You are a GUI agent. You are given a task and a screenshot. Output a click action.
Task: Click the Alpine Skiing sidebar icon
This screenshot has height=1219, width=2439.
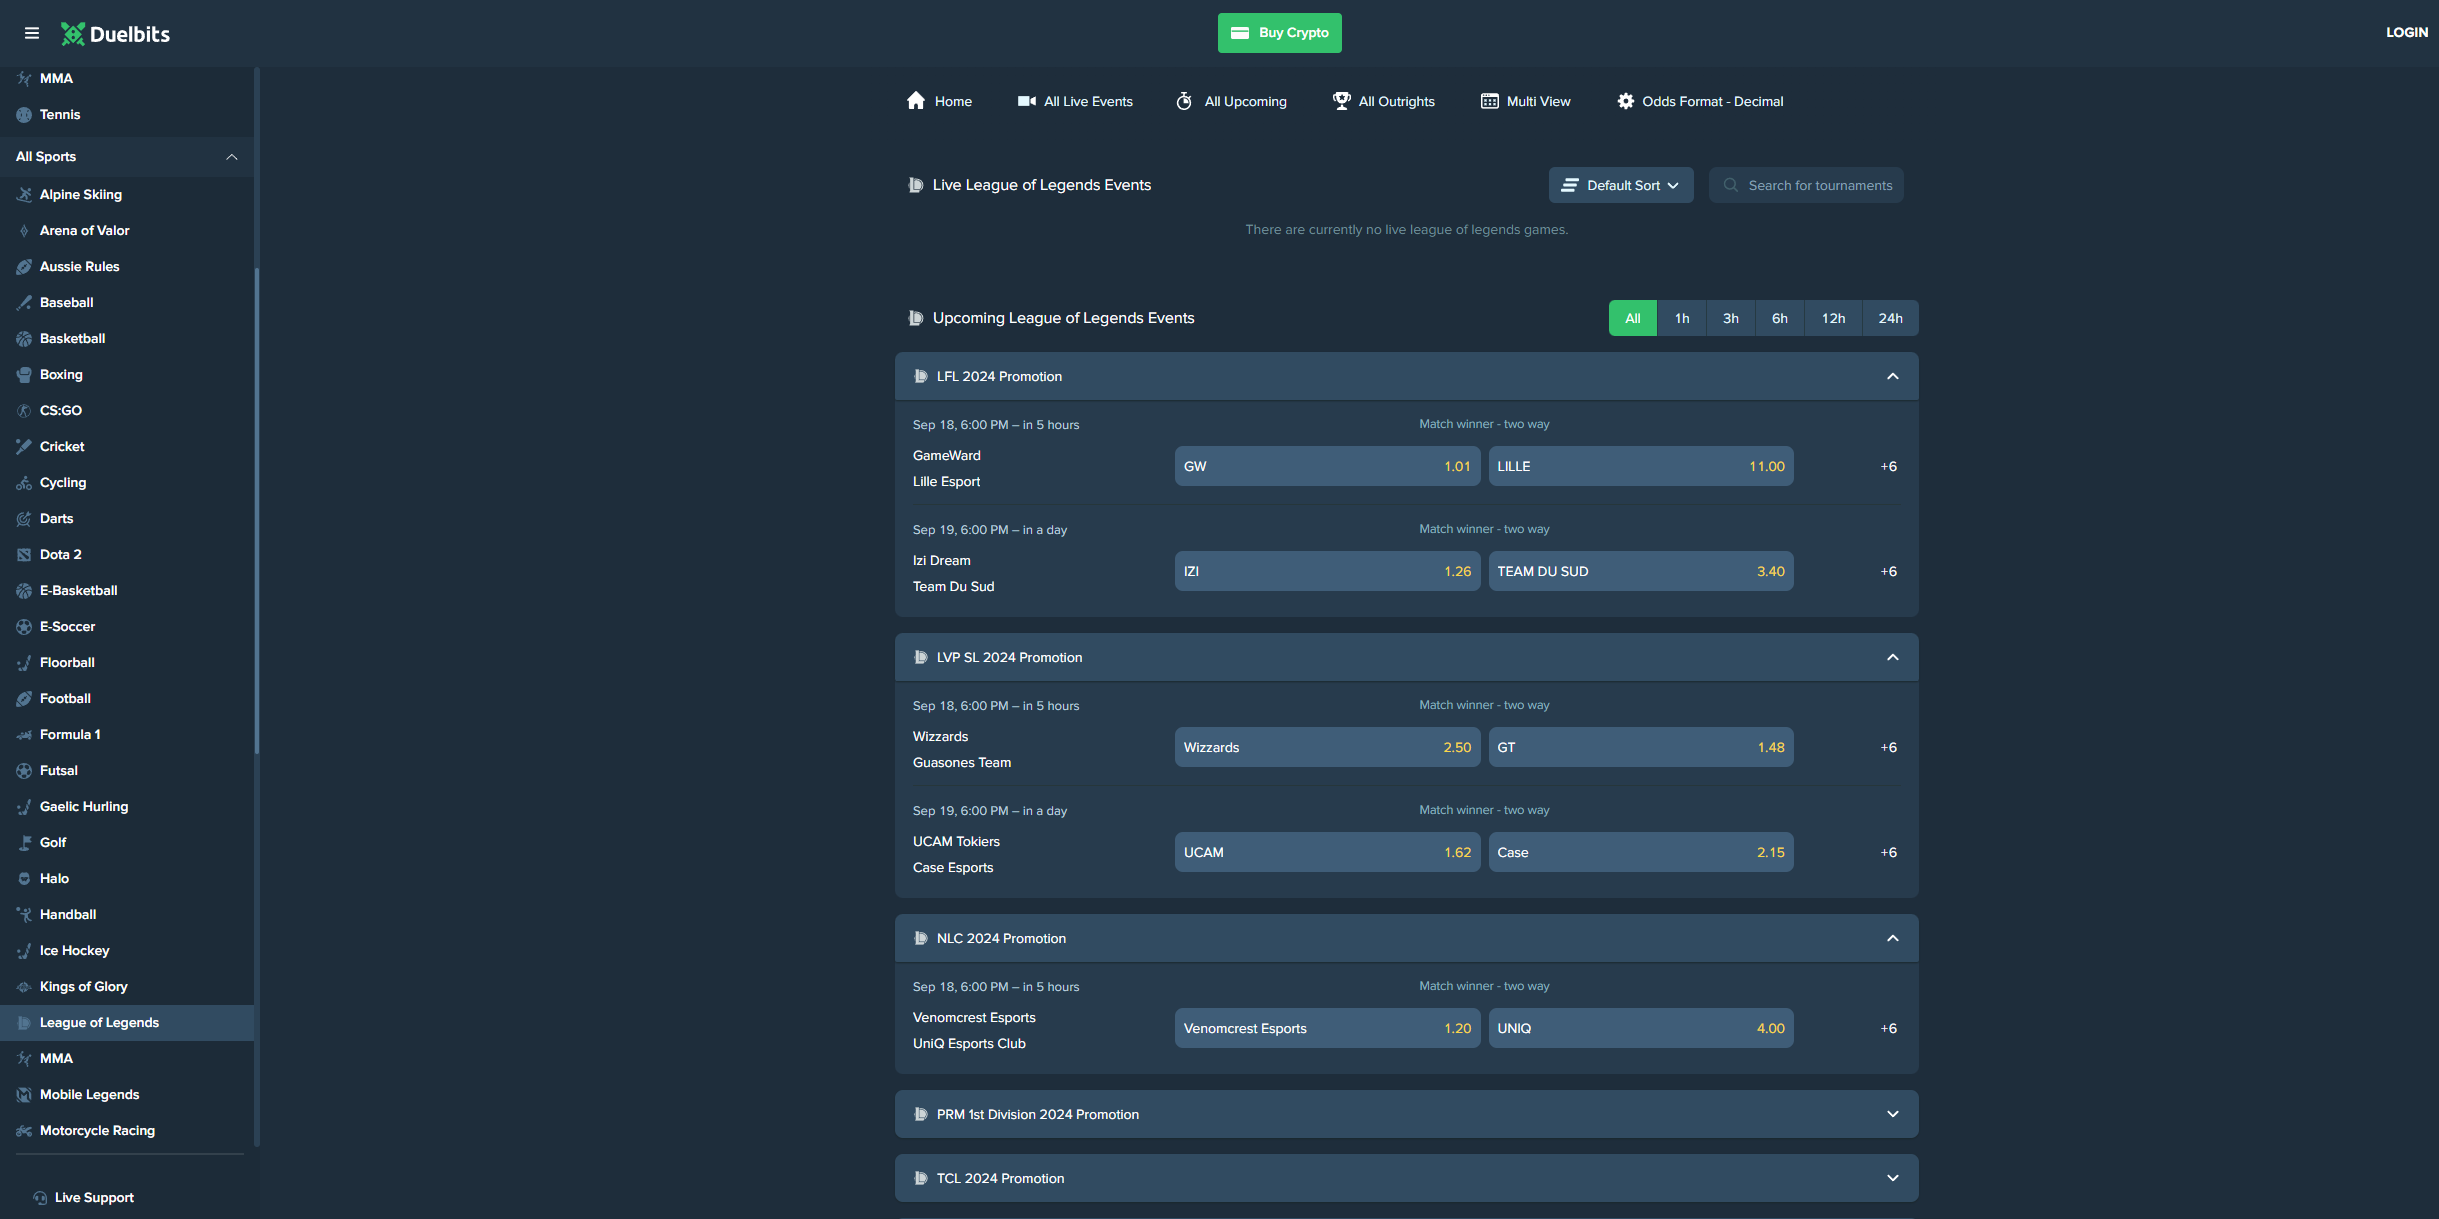click(24, 195)
